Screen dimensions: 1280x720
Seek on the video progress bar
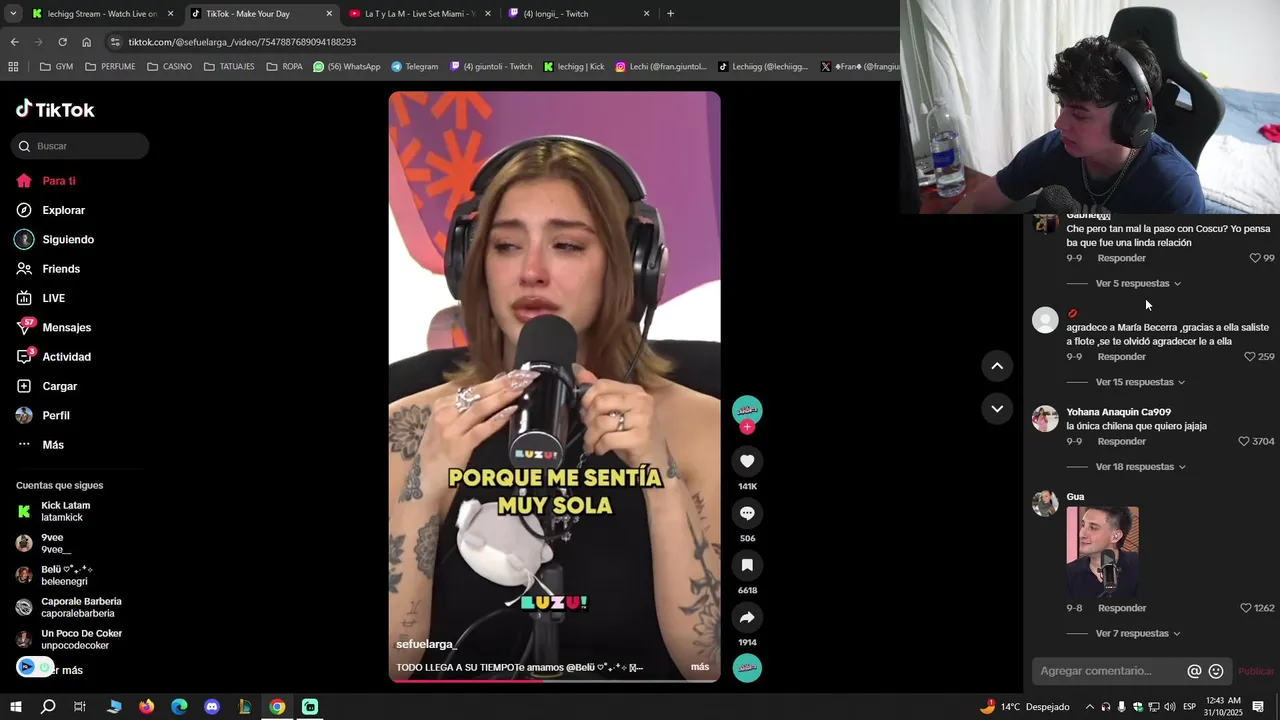click(x=554, y=680)
